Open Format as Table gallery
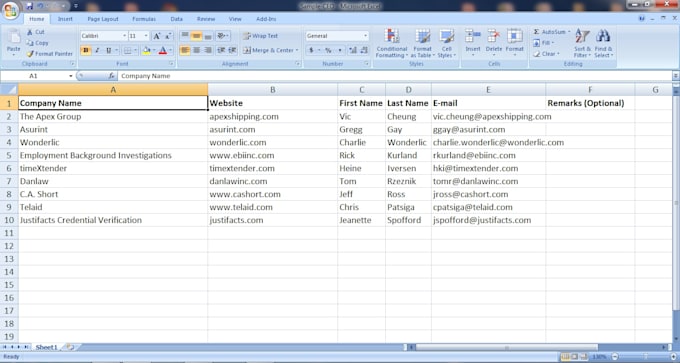 click(x=422, y=43)
